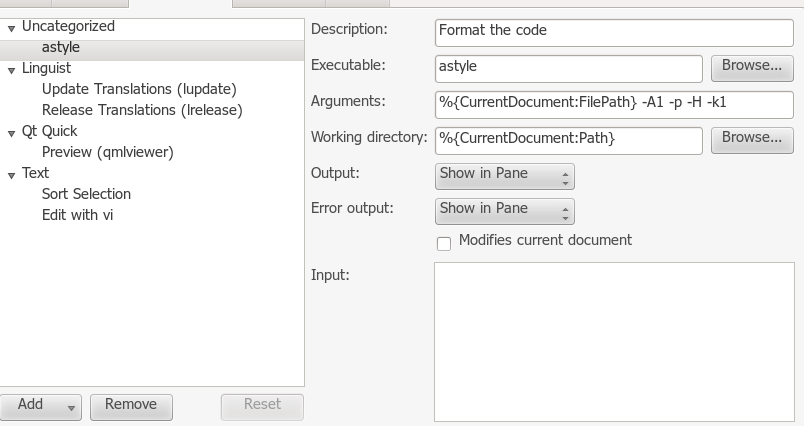Click the Description field
Image resolution: width=804 pixels, height=426 pixels.
point(614,33)
